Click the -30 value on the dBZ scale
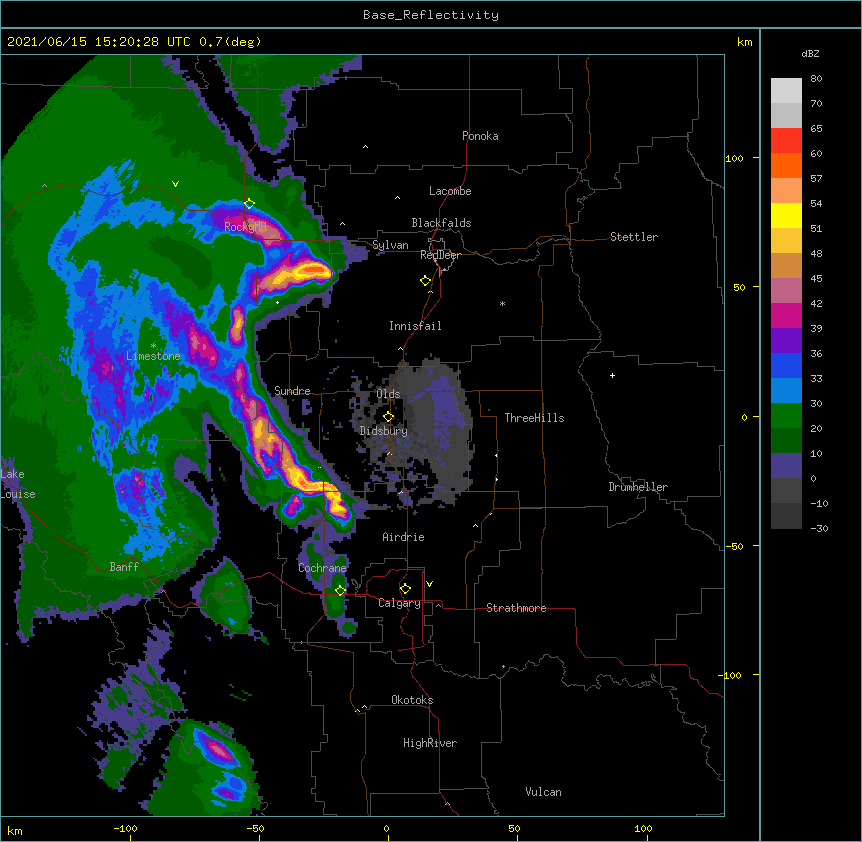This screenshot has height=842, width=862. 819,528
